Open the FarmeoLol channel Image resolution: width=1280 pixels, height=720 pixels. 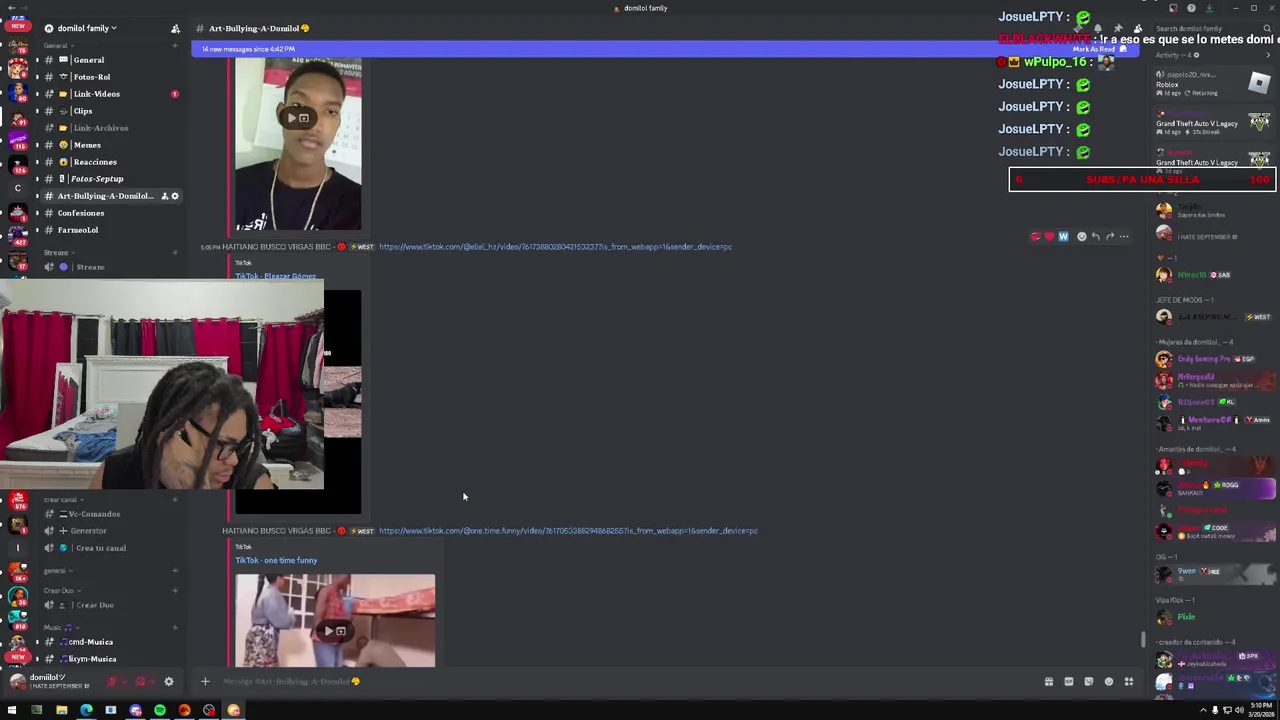pyautogui.click(x=108, y=230)
